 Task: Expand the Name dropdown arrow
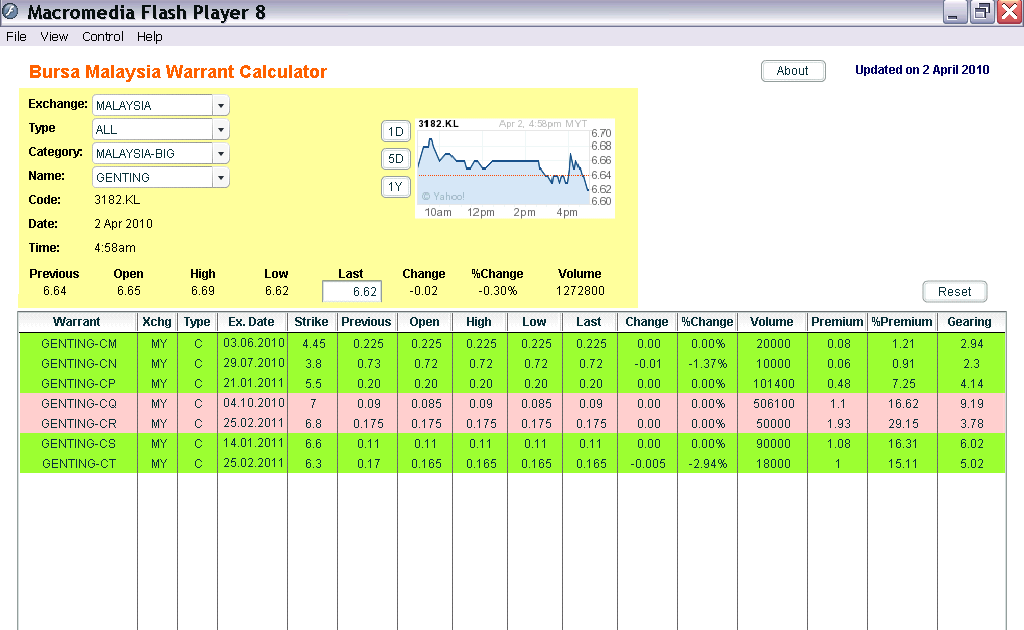coord(221,178)
